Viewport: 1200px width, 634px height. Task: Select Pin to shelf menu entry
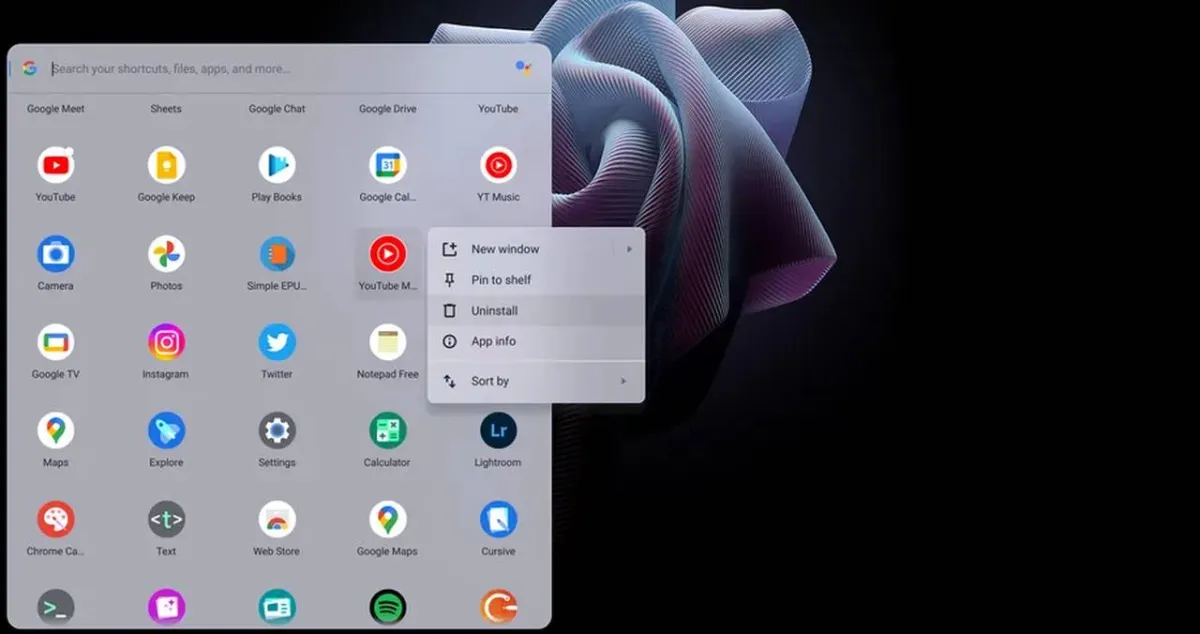pos(536,280)
